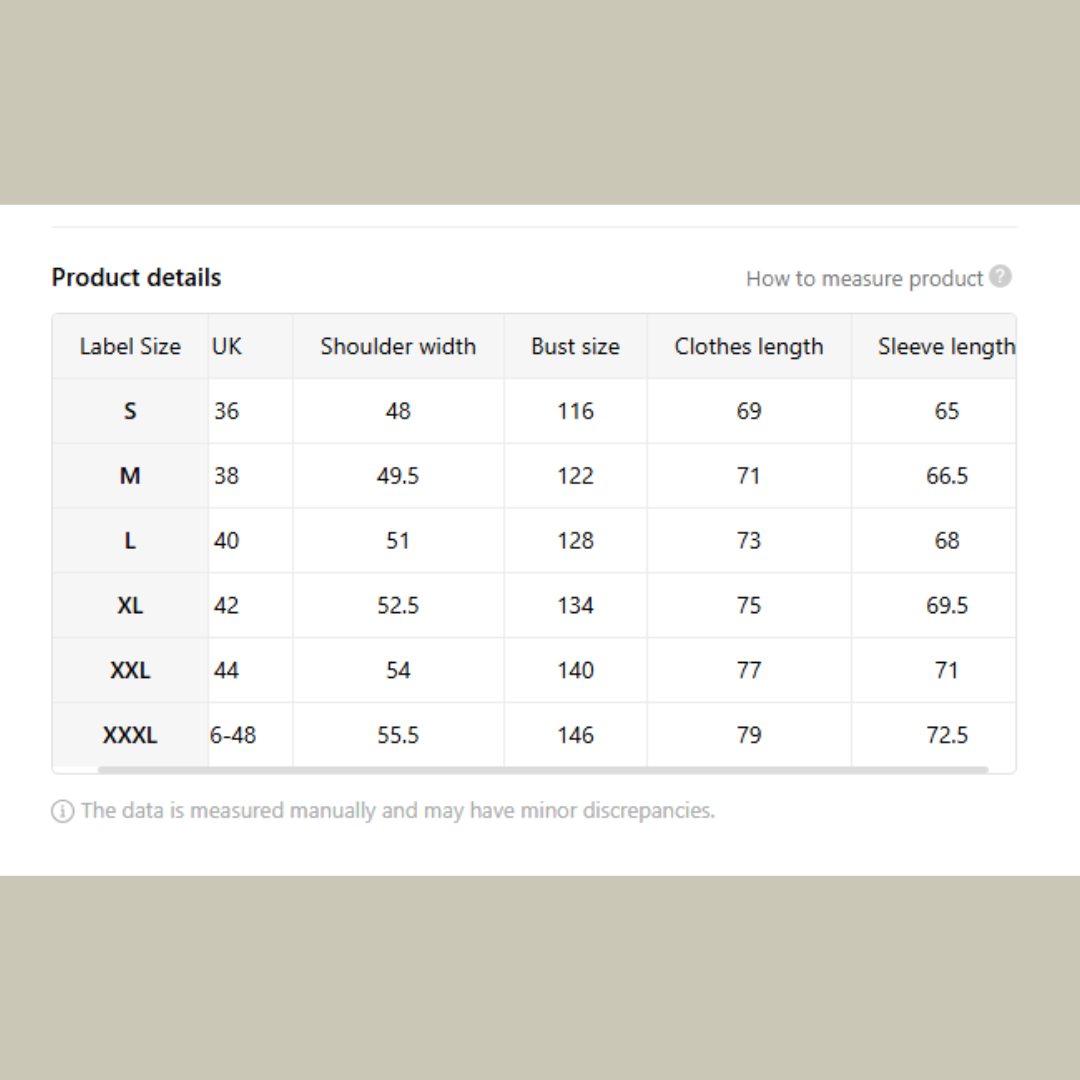Select the Label Size column header
This screenshot has height=1080, width=1080.
click(x=130, y=347)
